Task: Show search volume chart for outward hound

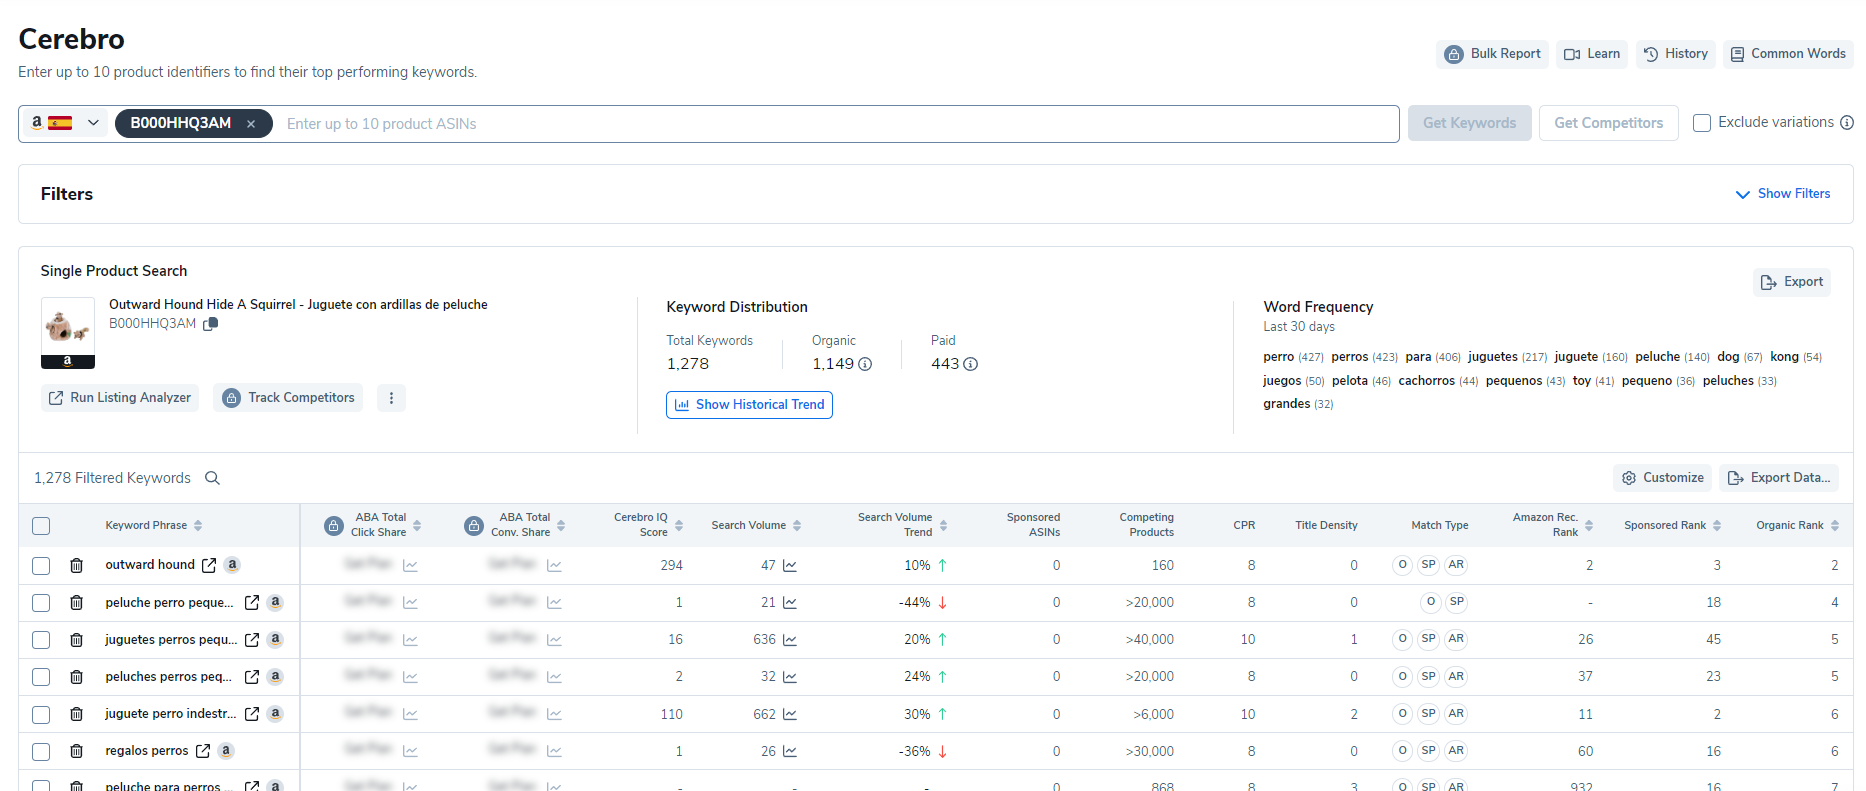Action: pyautogui.click(x=790, y=566)
